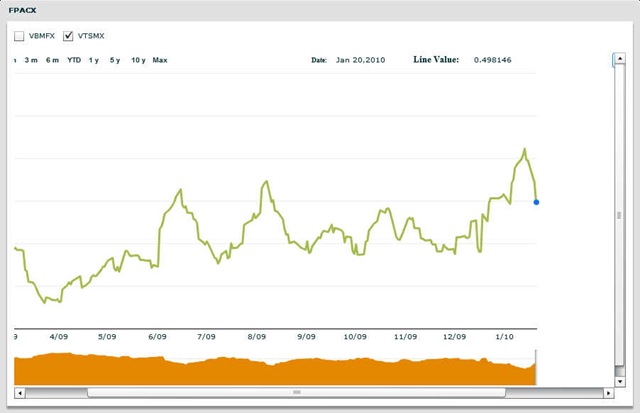Uncheck the VTSMX comparison checkbox
640x413 pixels.
click(x=68, y=36)
